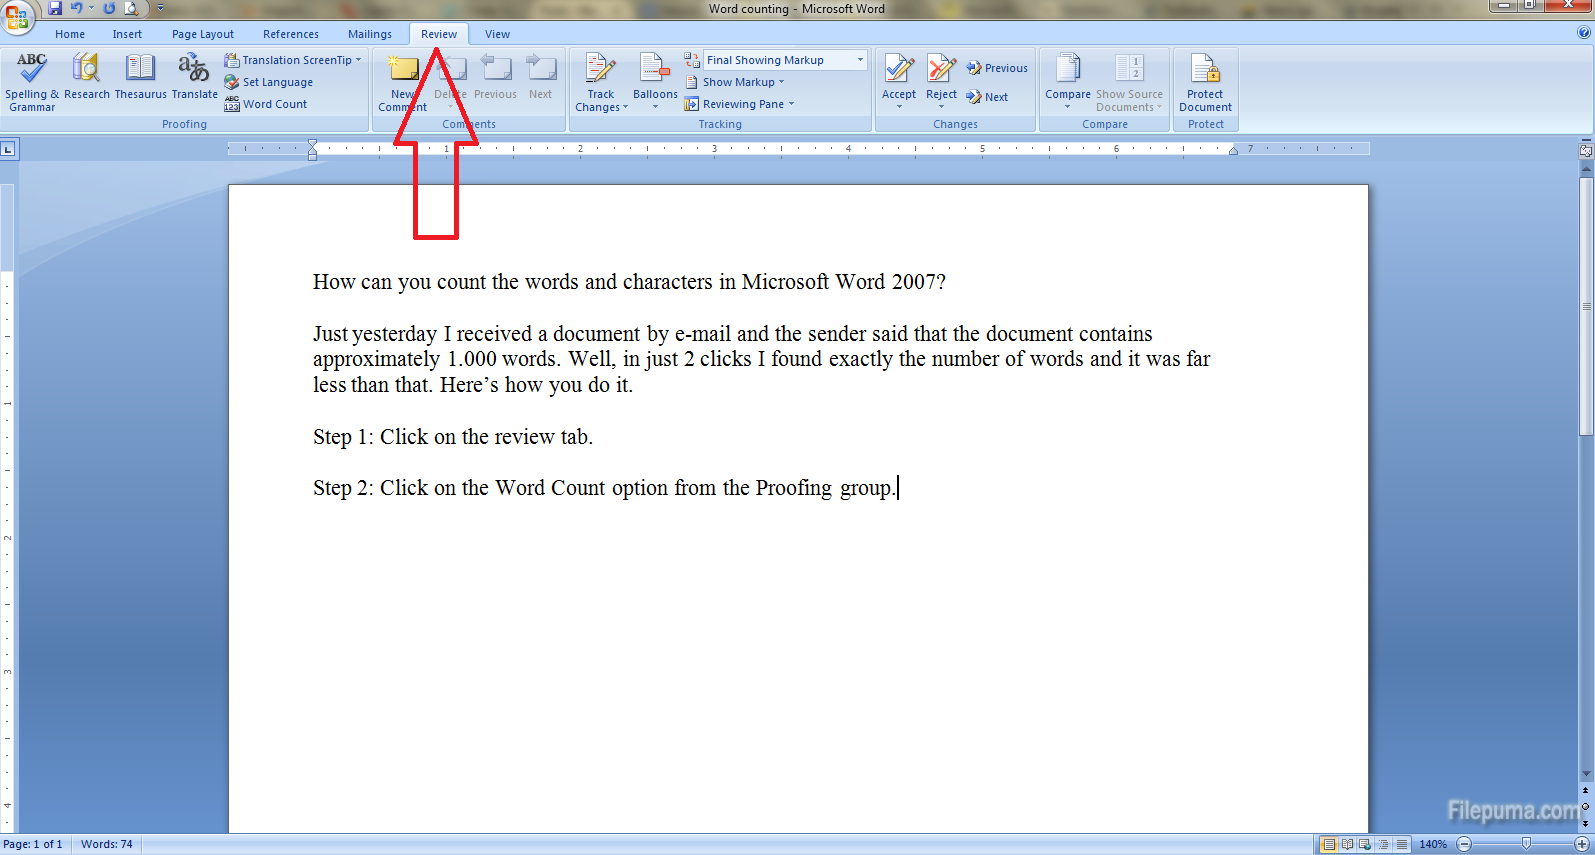Screen dimensions: 1595x855
Task: Click the Redo icon
Action: [x=109, y=8]
